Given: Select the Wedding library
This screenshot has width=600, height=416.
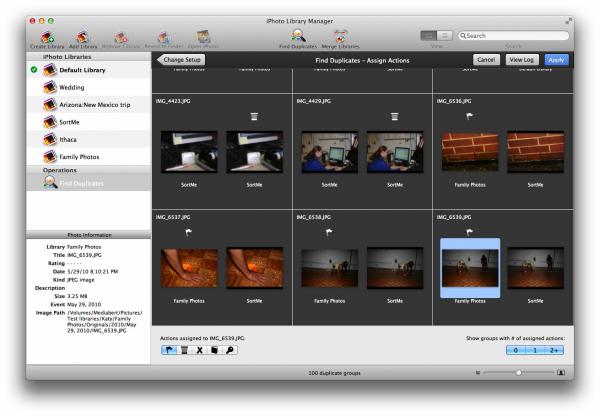Looking at the screenshot, I should click(89, 87).
